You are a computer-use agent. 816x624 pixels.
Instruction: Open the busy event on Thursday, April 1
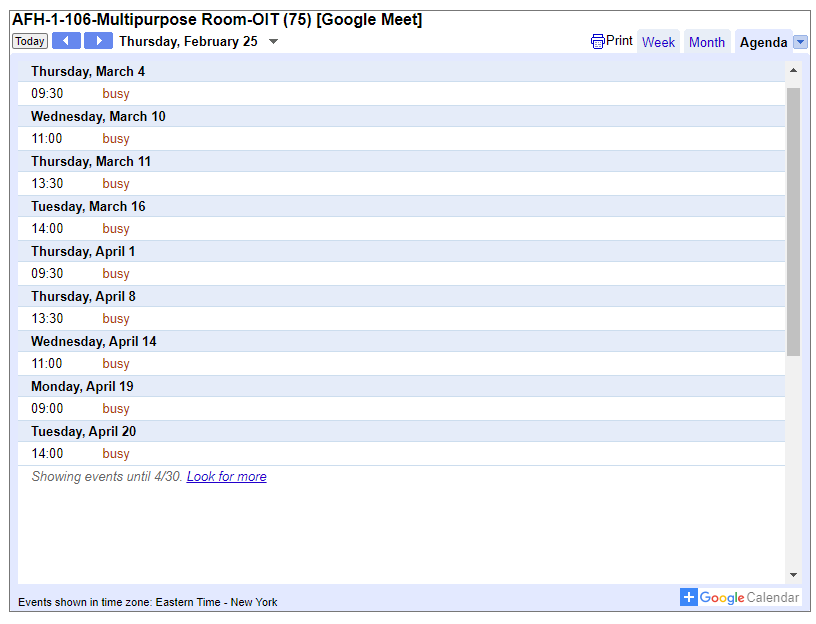pyautogui.click(x=116, y=274)
